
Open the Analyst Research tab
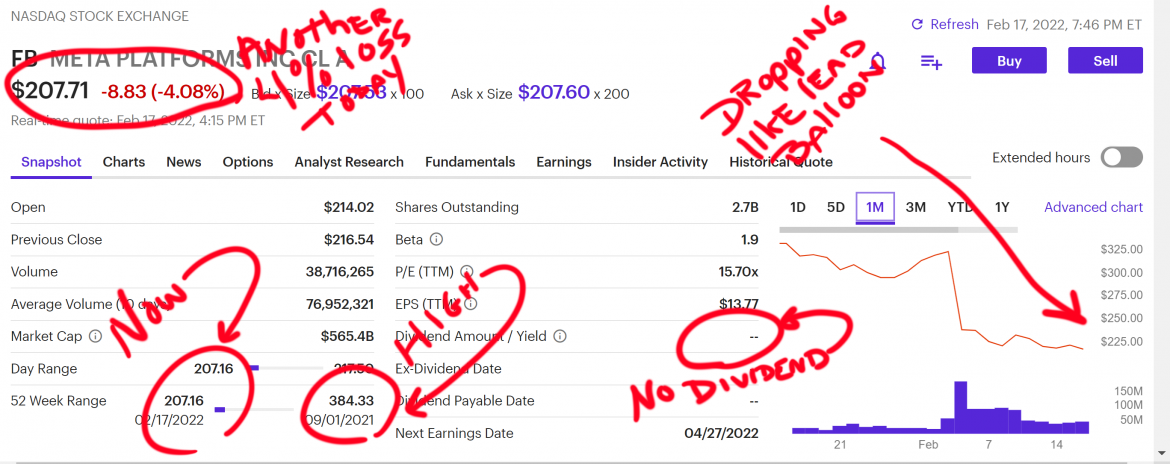(x=349, y=162)
